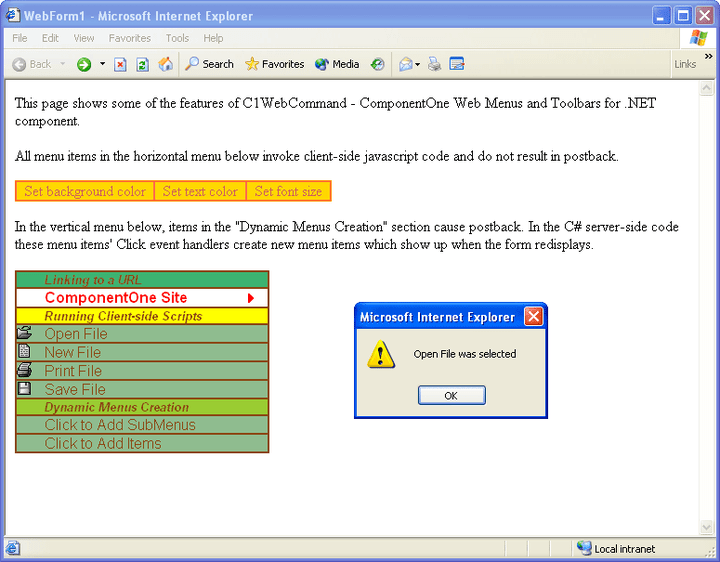Expand the toolbar overflow chevron above Links
Screen dimensions: 720x562
[x=709, y=56]
